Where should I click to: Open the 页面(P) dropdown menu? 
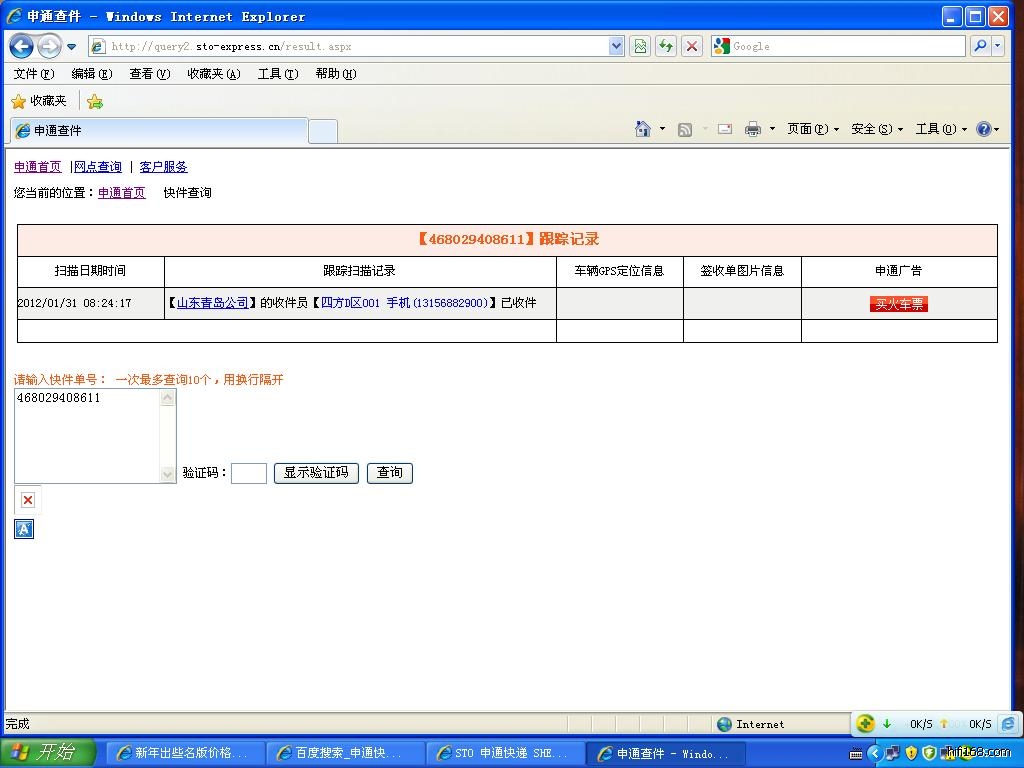(x=812, y=129)
